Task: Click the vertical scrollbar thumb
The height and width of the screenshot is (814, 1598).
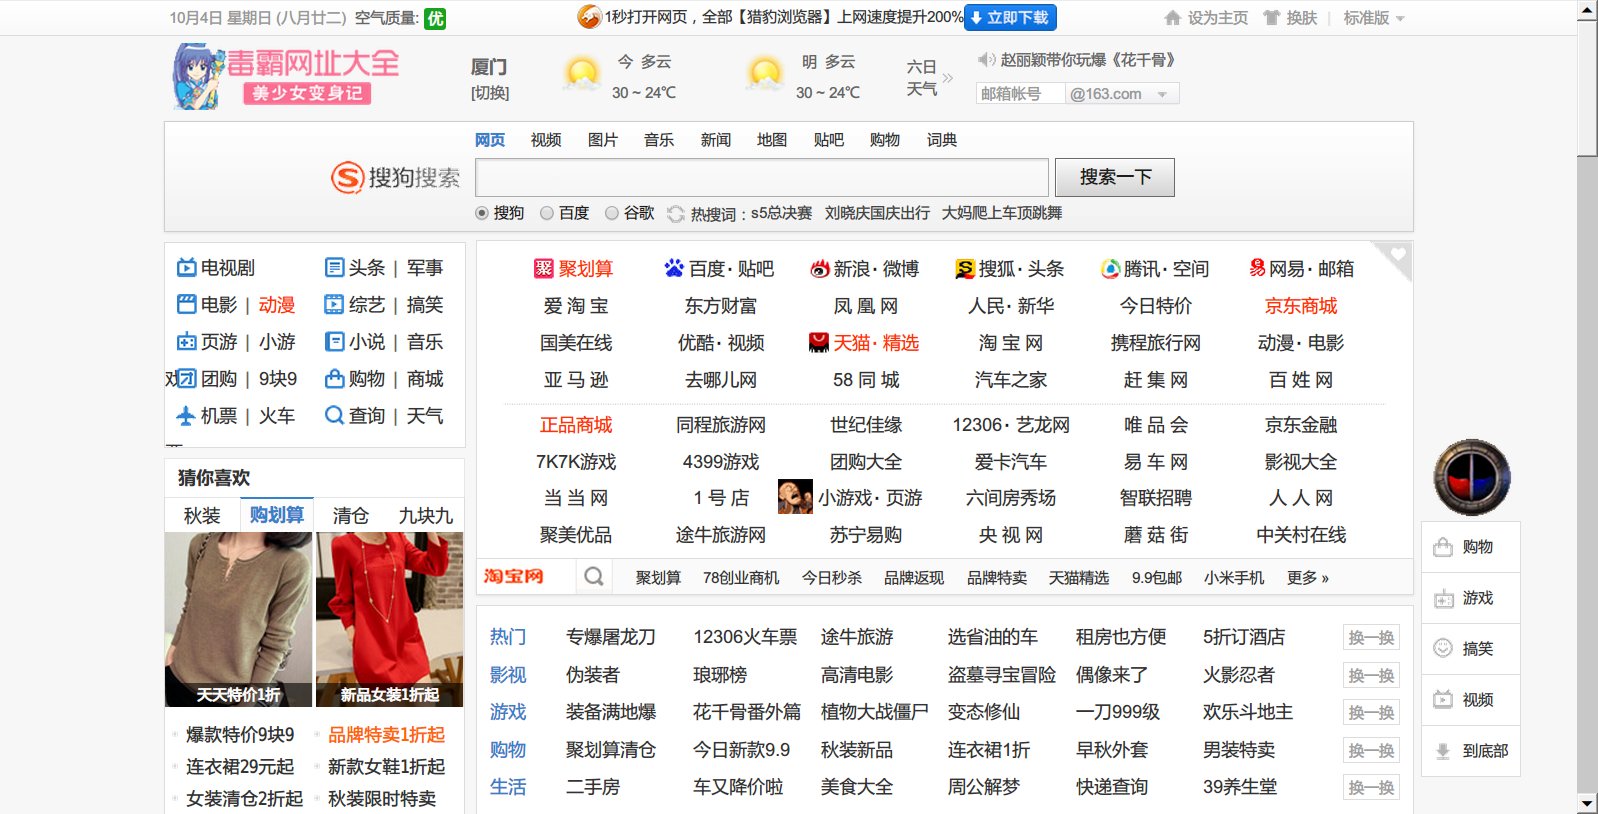Action: point(1587,89)
